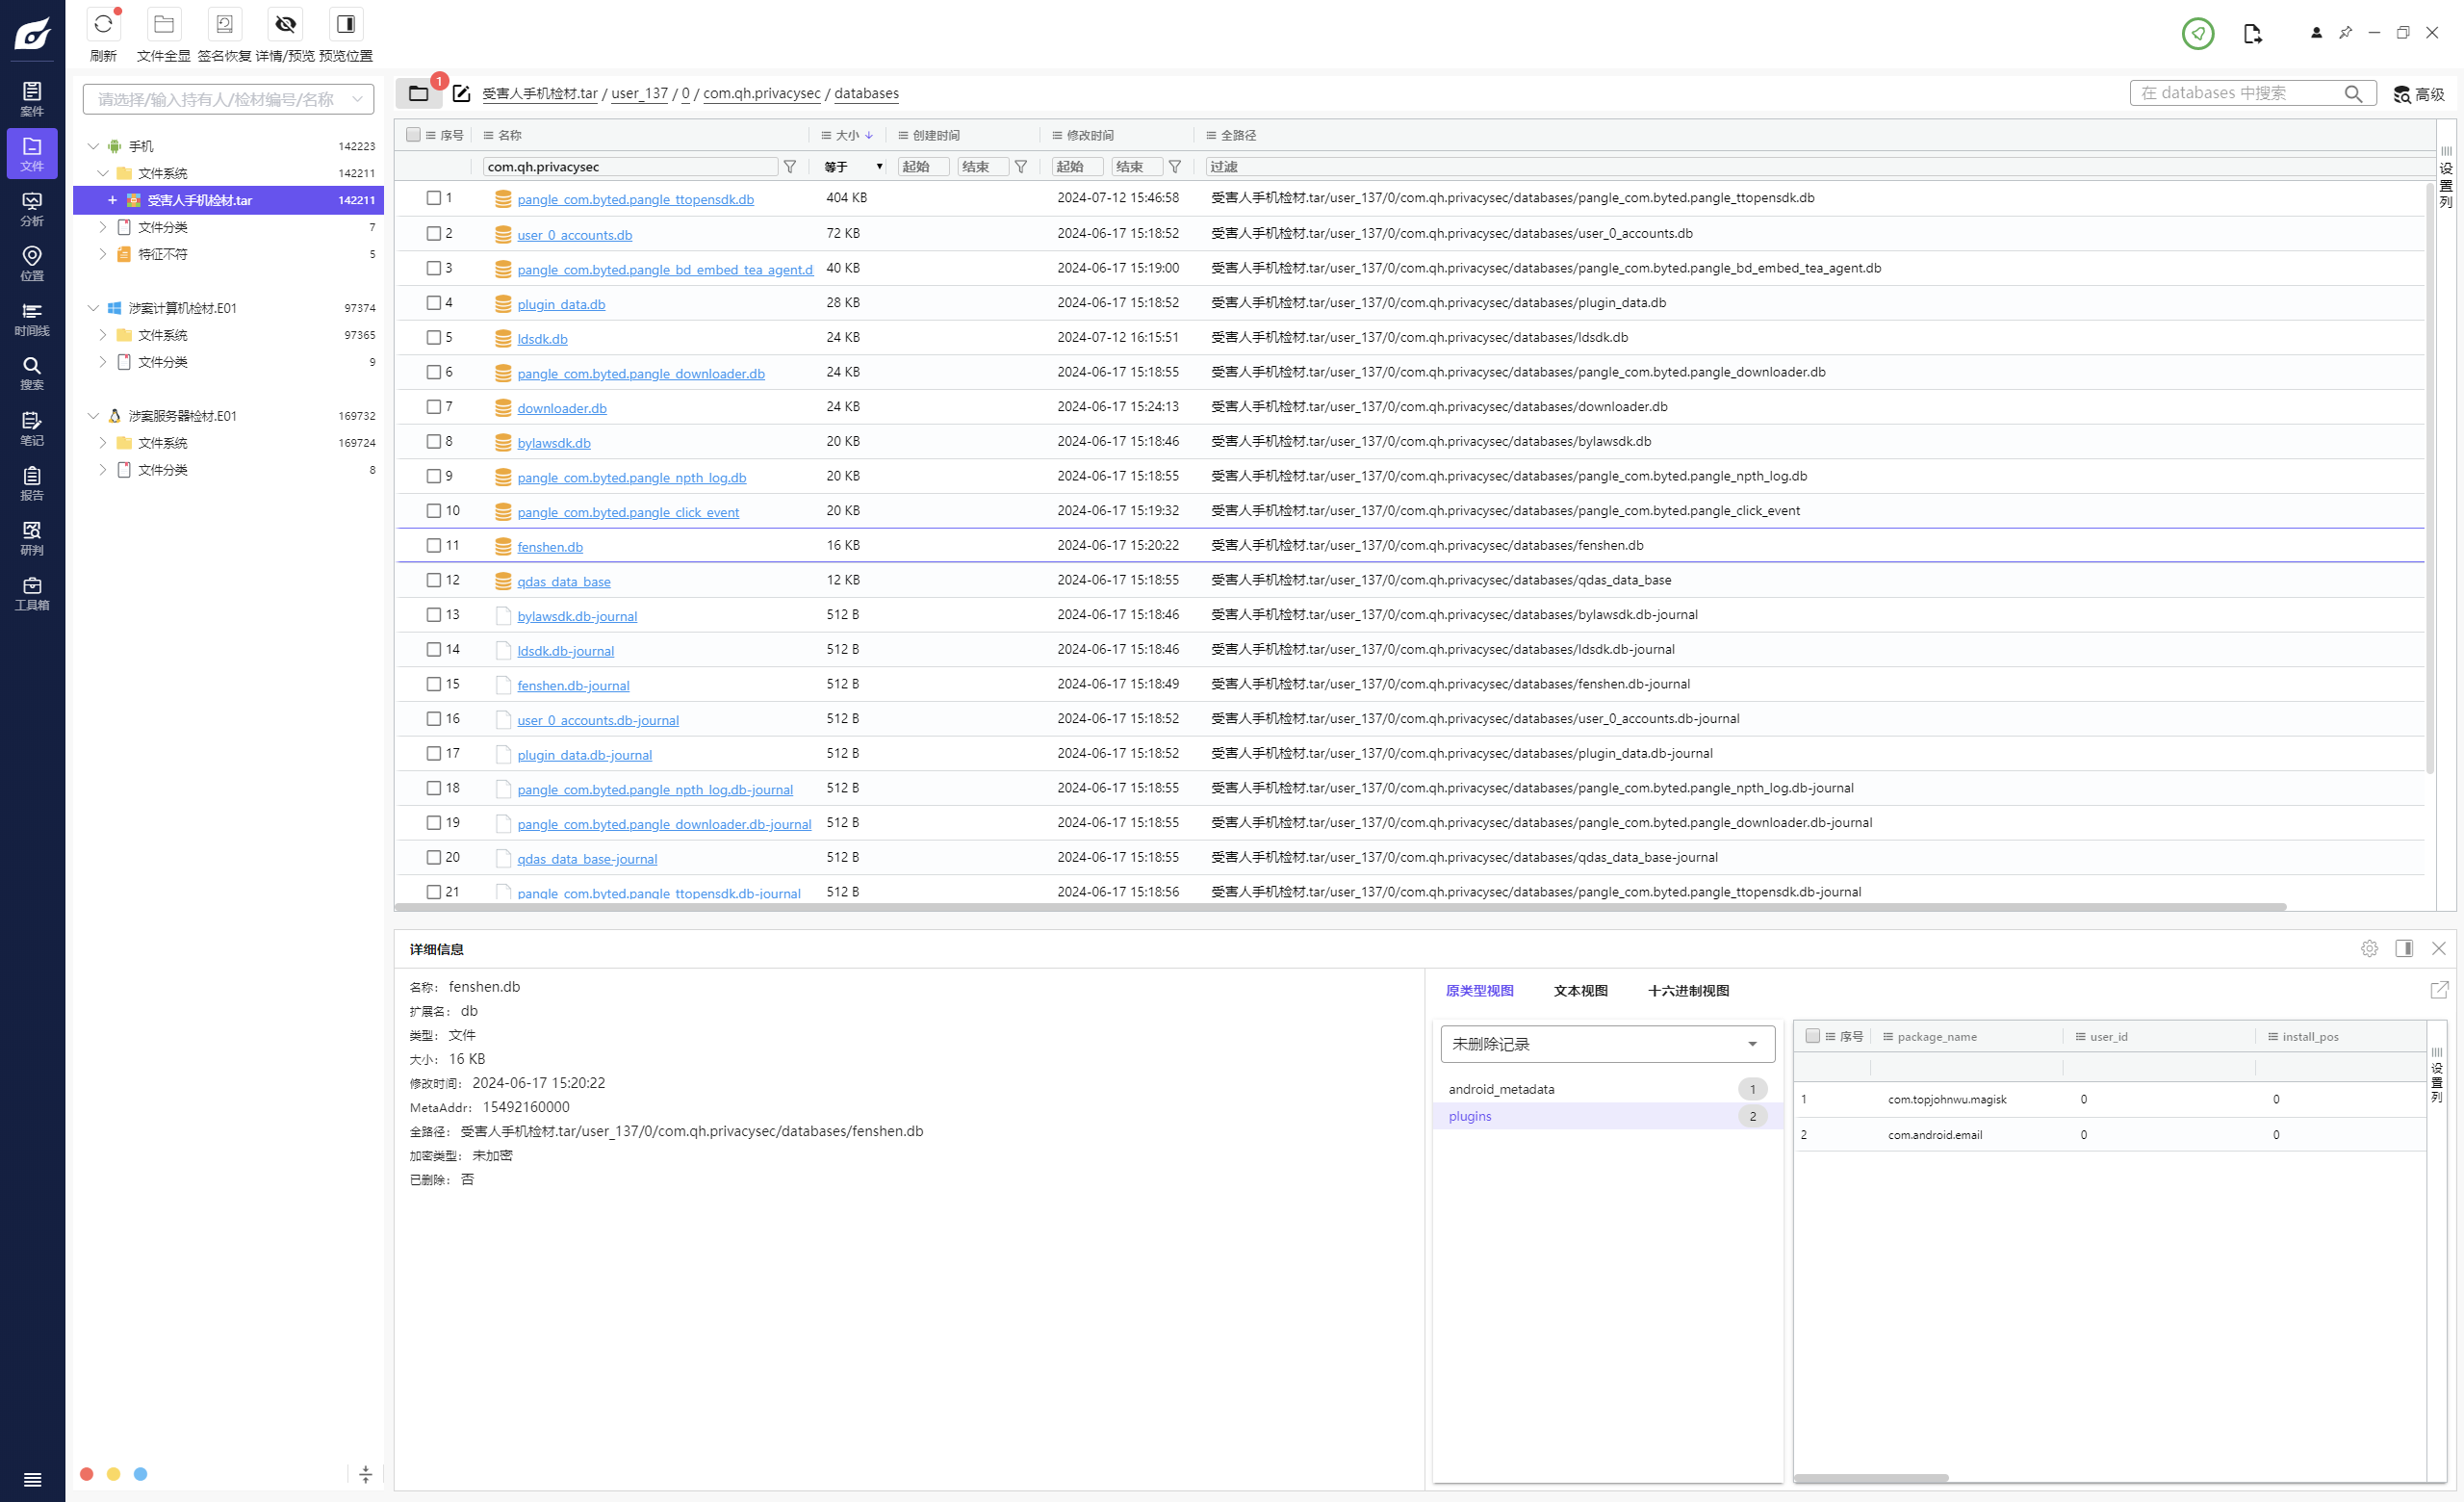Click the export document icon in title bar
Screen dimensions: 2464x1502
[2252, 33]
